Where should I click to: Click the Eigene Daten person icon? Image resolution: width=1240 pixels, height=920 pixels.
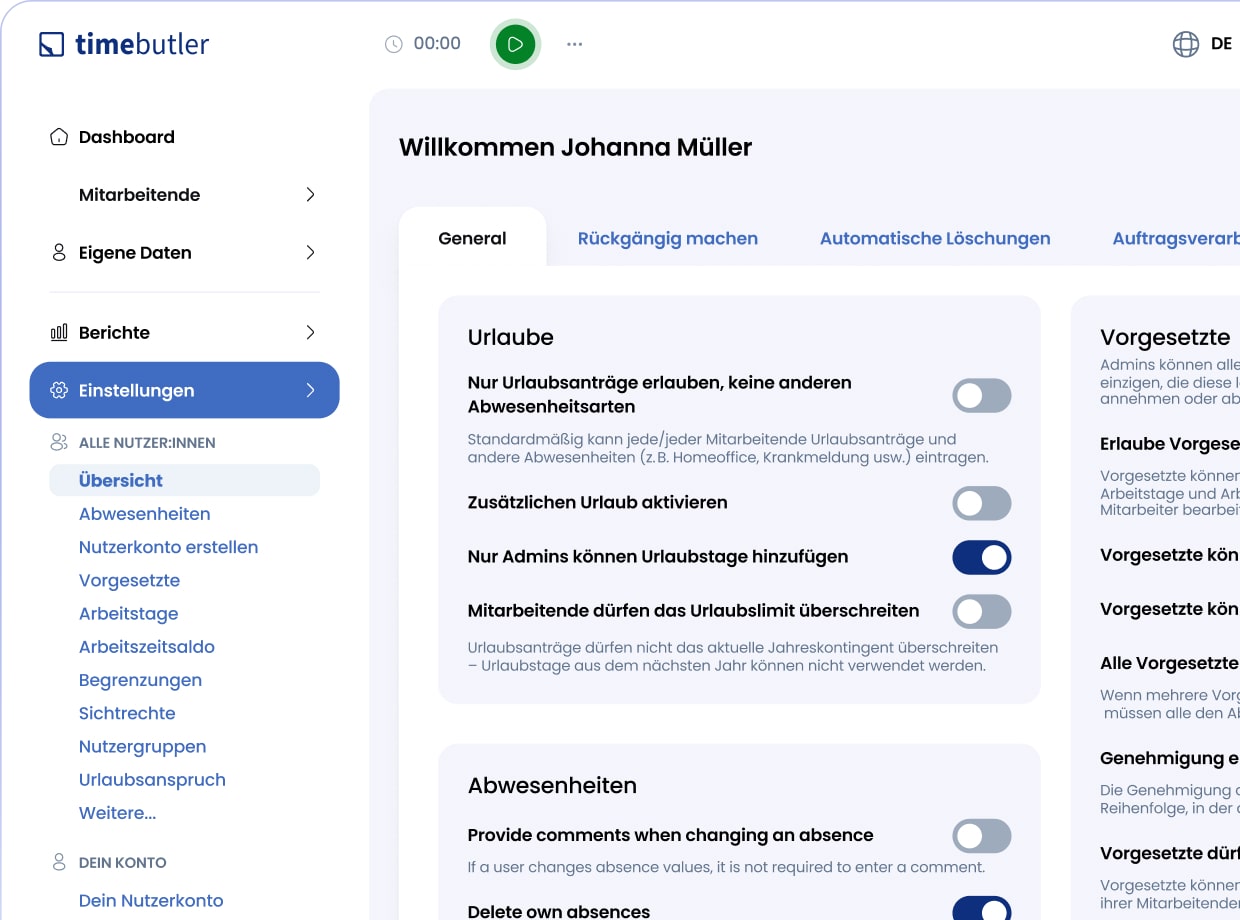pos(59,252)
